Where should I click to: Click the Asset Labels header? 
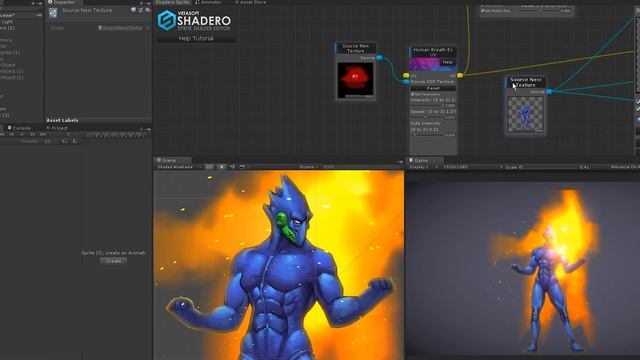click(62, 120)
